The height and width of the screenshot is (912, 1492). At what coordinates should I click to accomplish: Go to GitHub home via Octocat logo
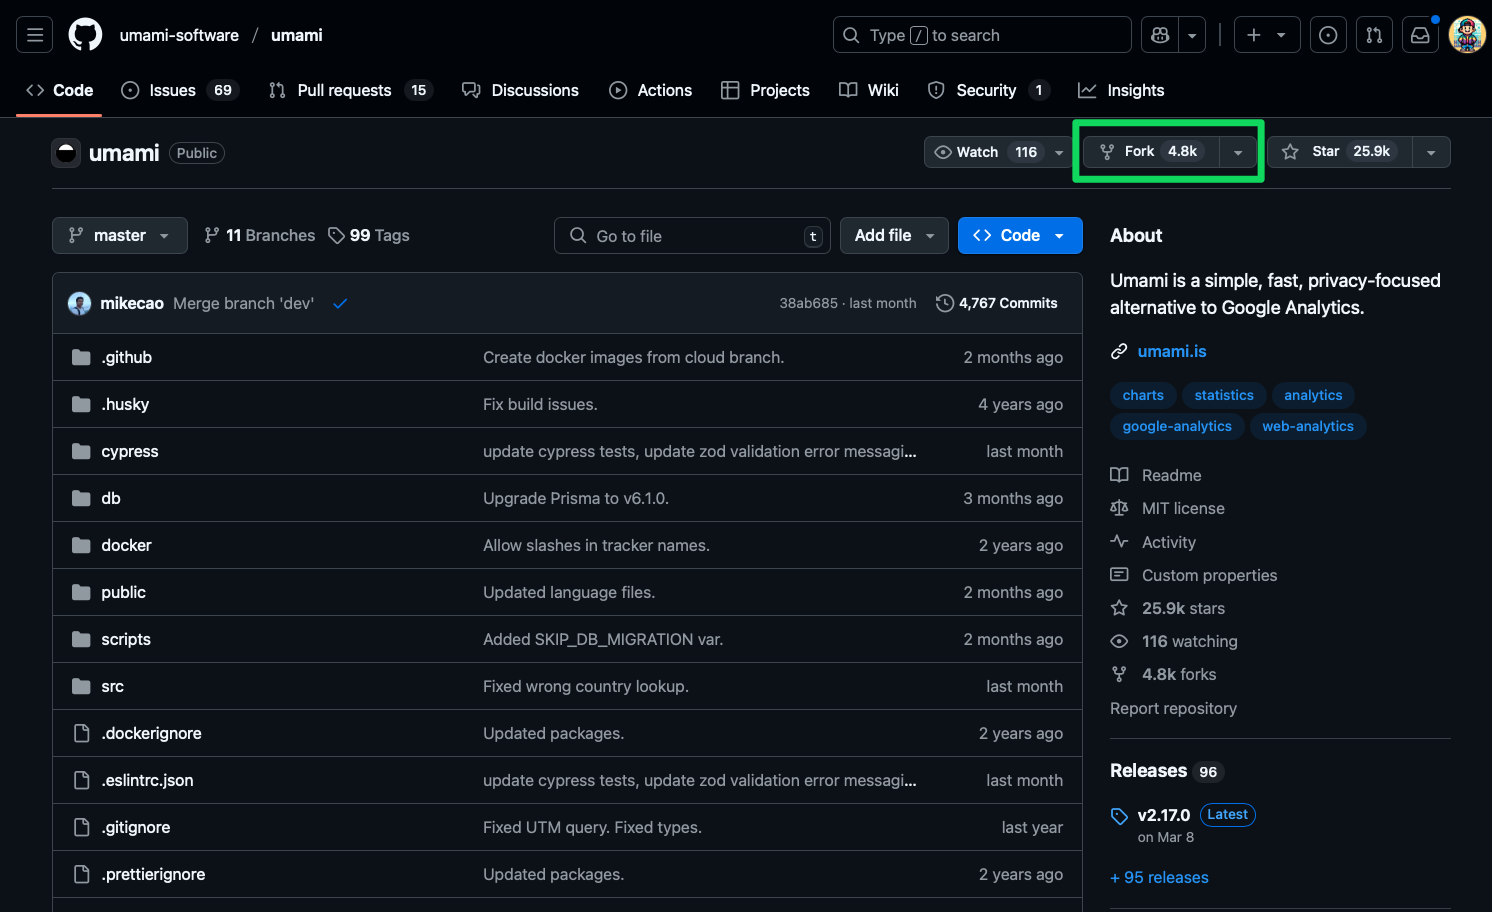pyautogui.click(x=85, y=35)
